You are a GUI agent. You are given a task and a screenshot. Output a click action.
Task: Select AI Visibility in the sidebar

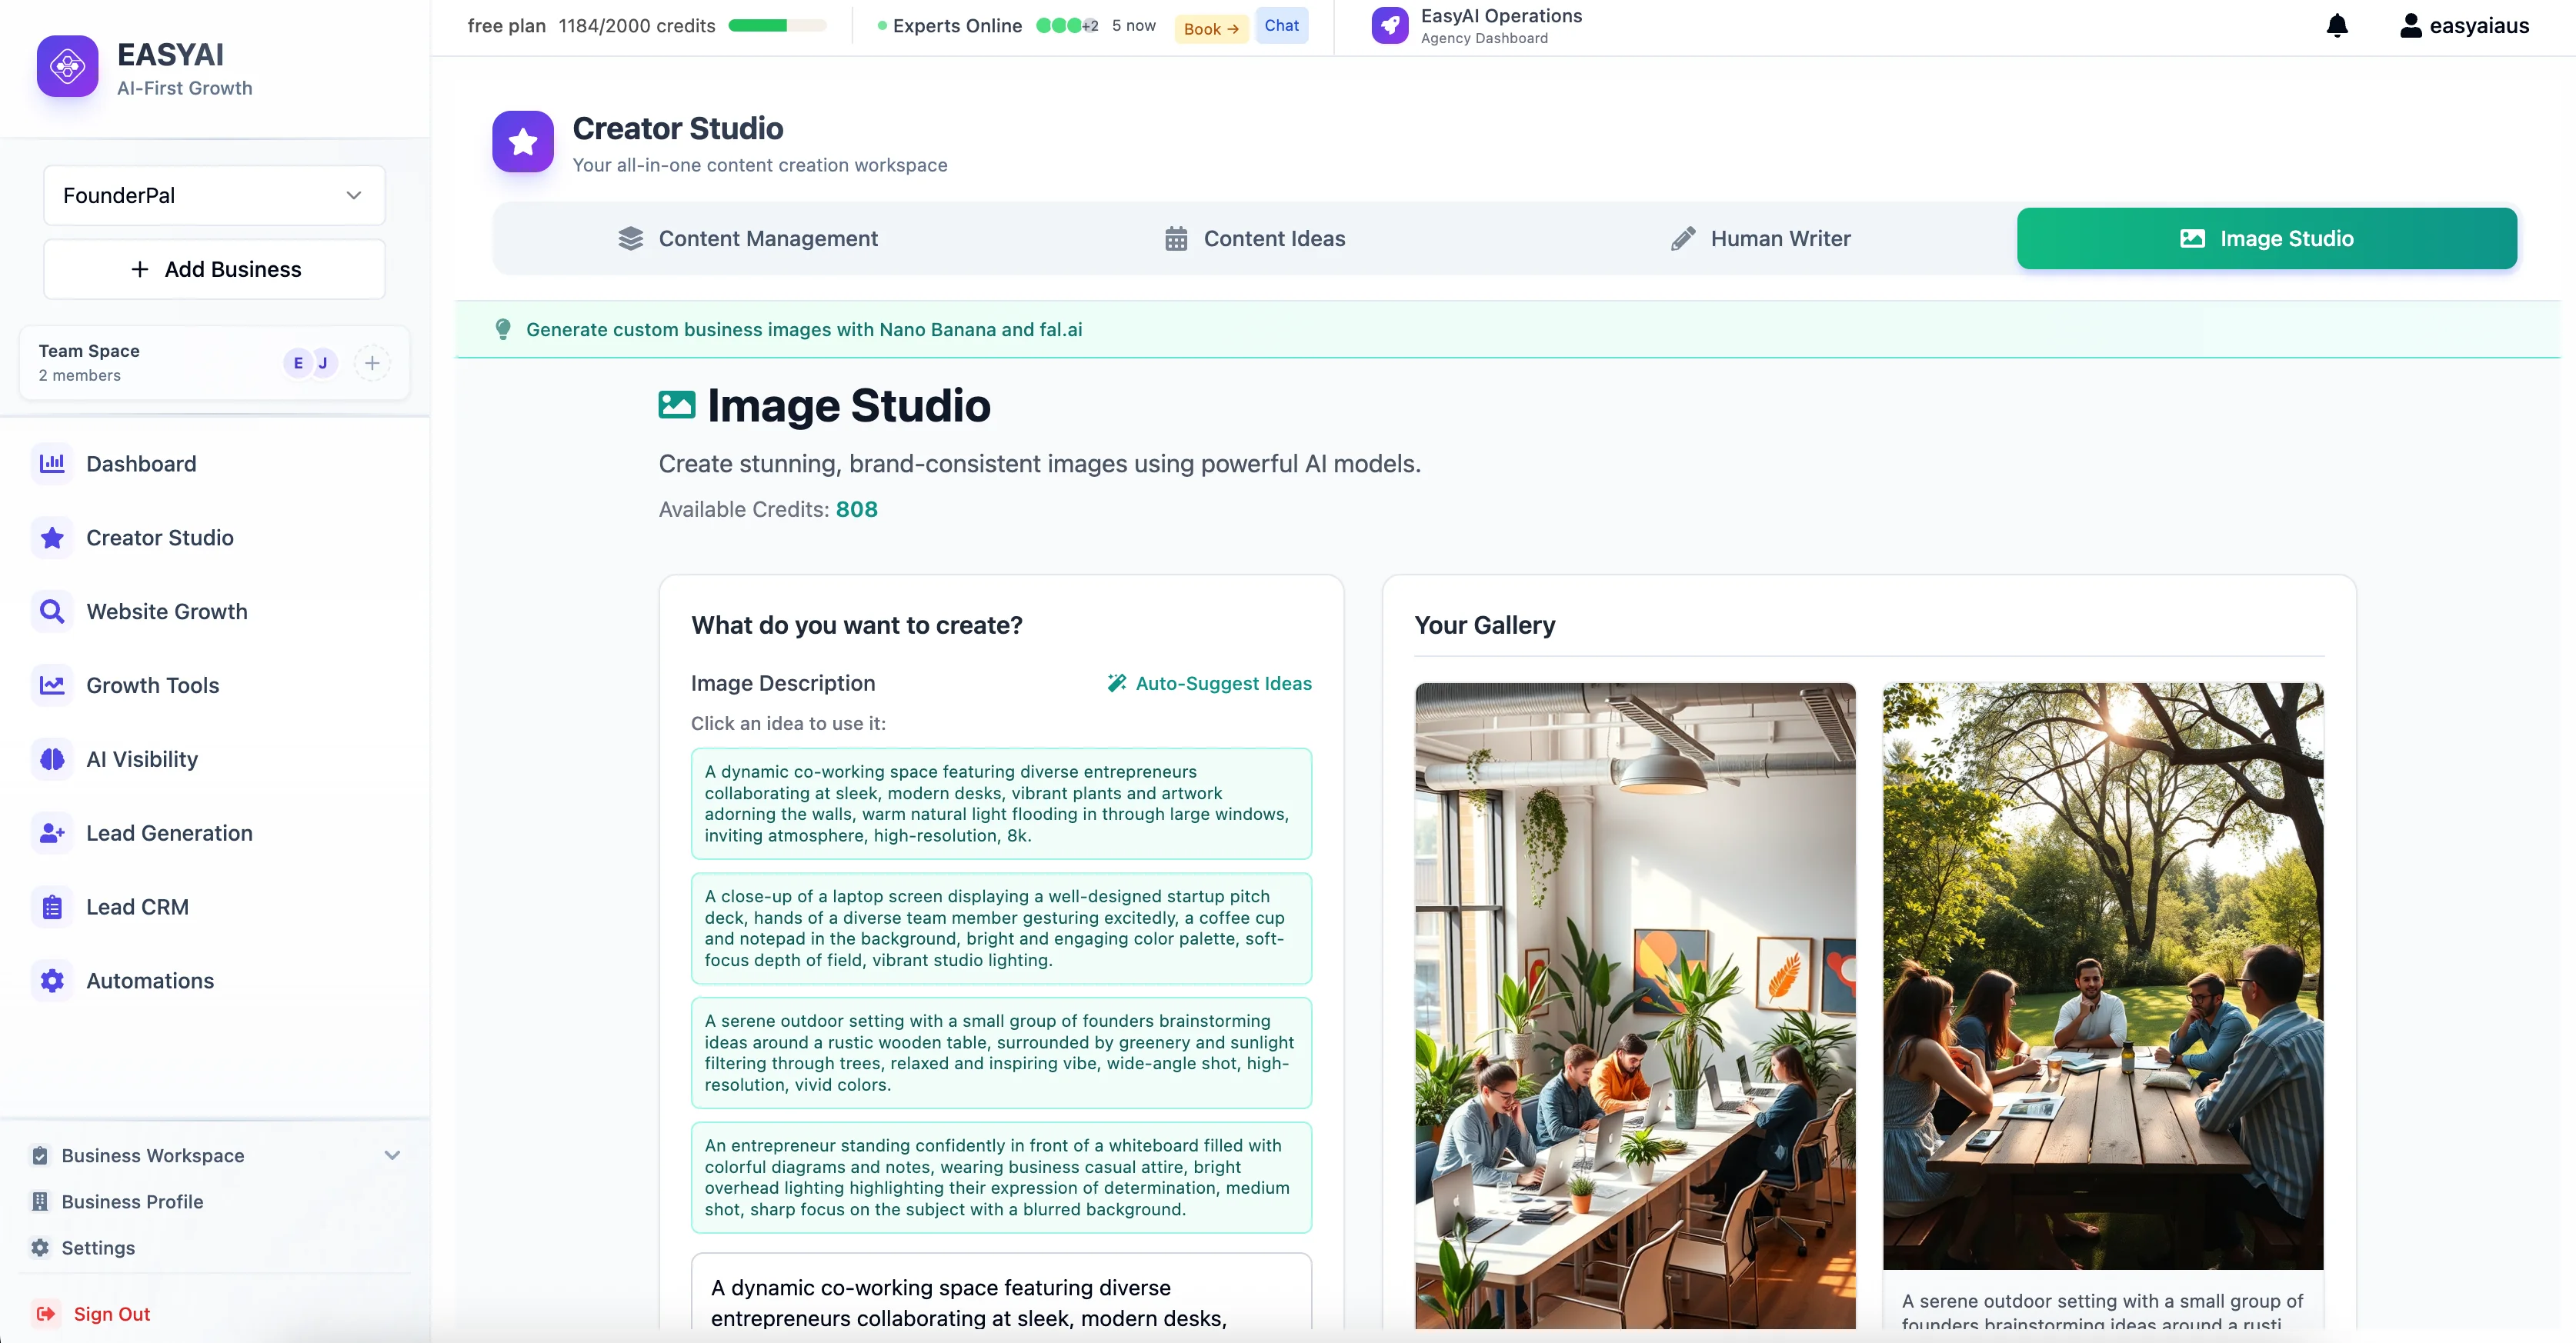(x=141, y=759)
